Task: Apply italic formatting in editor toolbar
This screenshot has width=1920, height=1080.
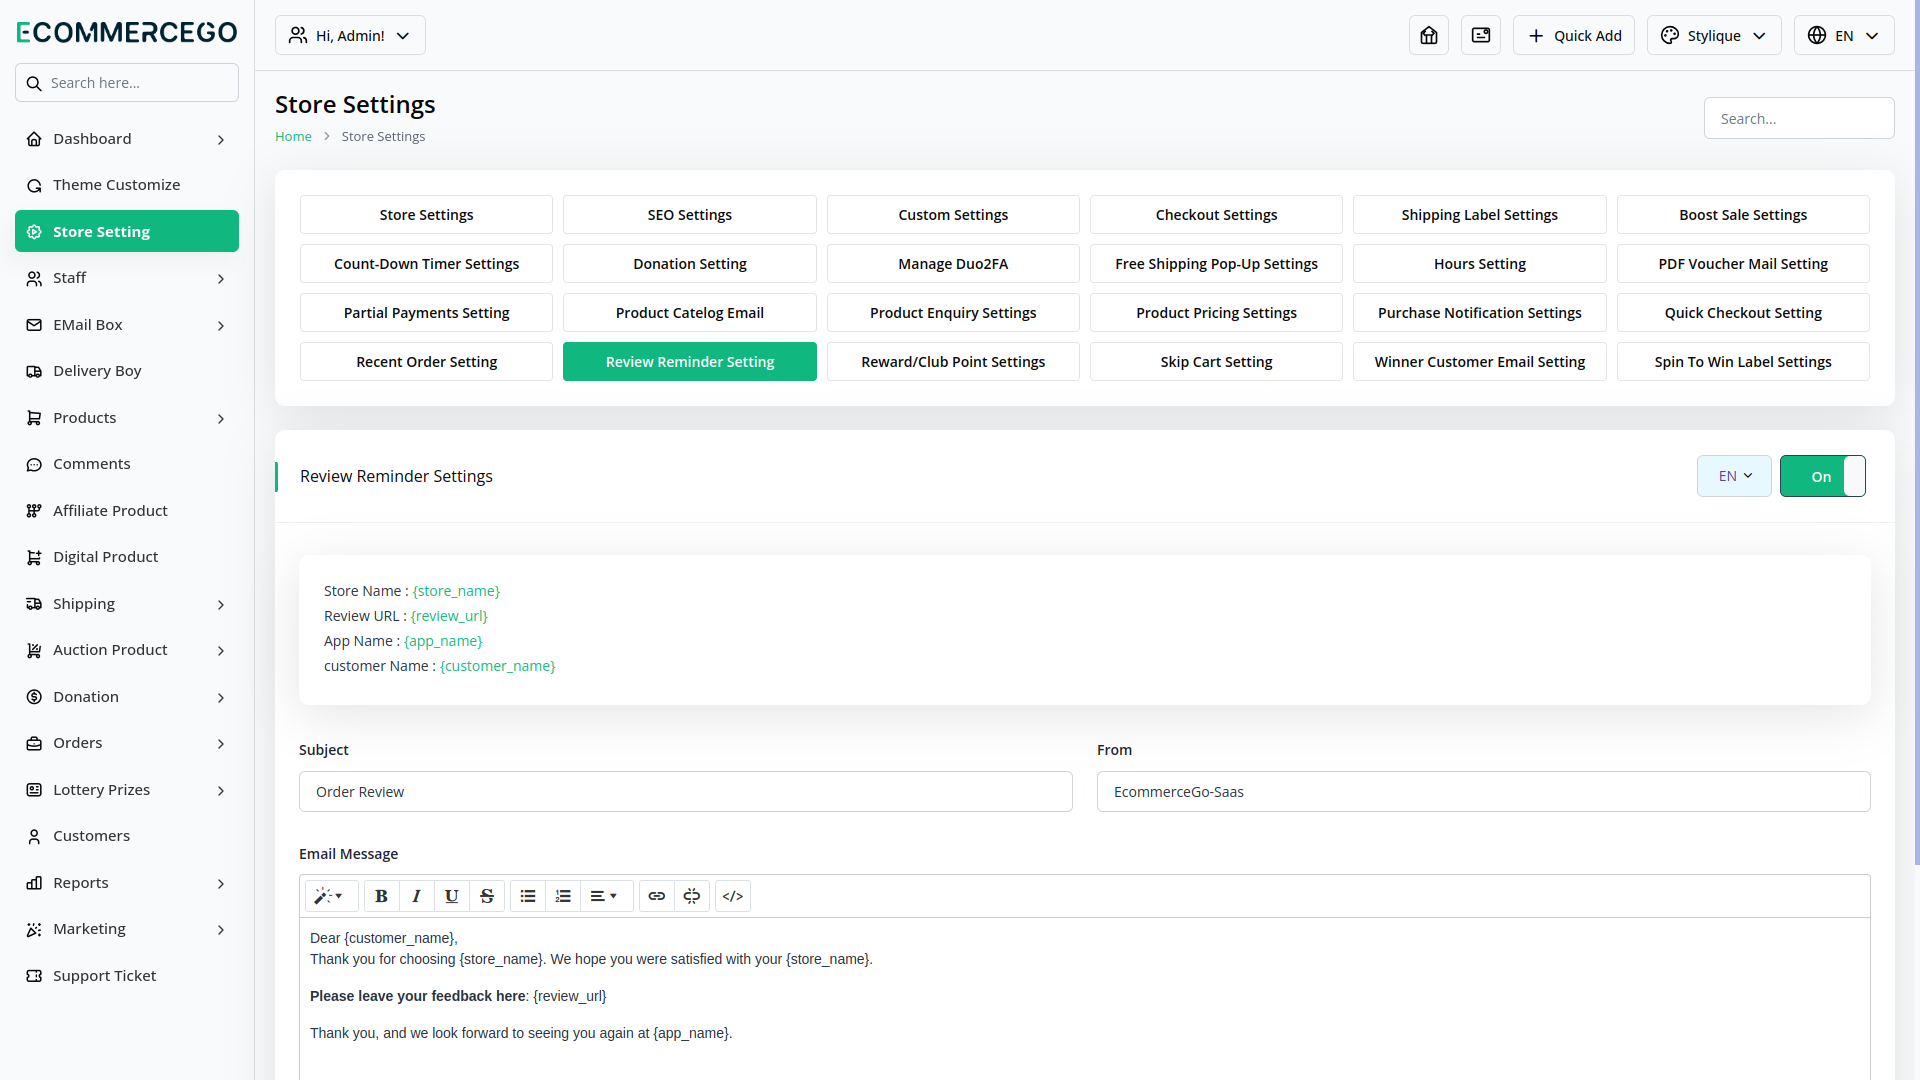Action: click(416, 896)
